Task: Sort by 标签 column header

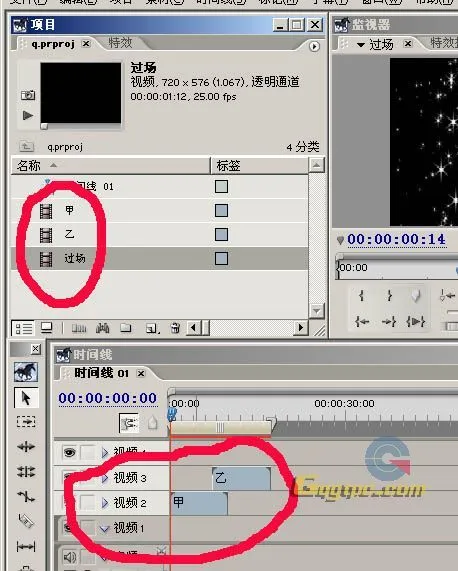Action: coord(260,166)
